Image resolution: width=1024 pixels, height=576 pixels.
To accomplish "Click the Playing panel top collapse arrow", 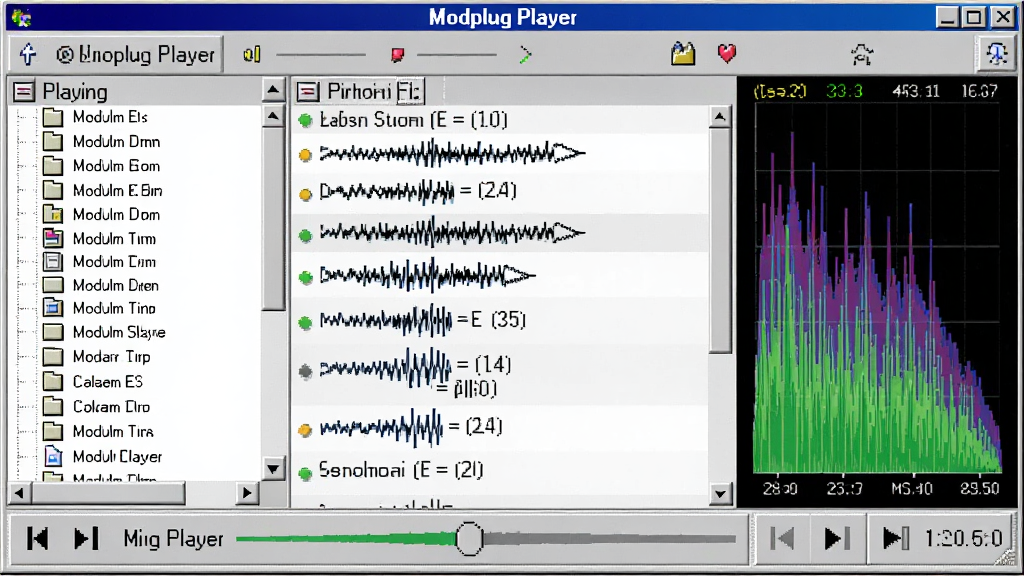I will click(x=273, y=91).
